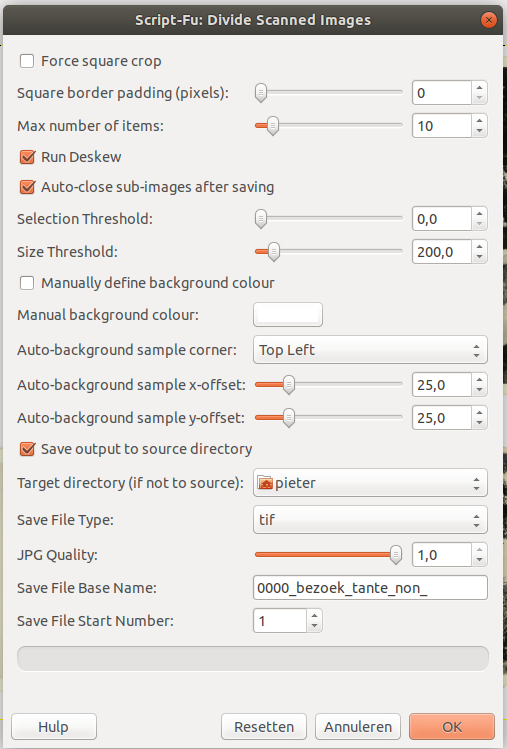Toggle Auto-close sub-images after saving
Viewport: 507px width, 749px height.
pos(27,187)
